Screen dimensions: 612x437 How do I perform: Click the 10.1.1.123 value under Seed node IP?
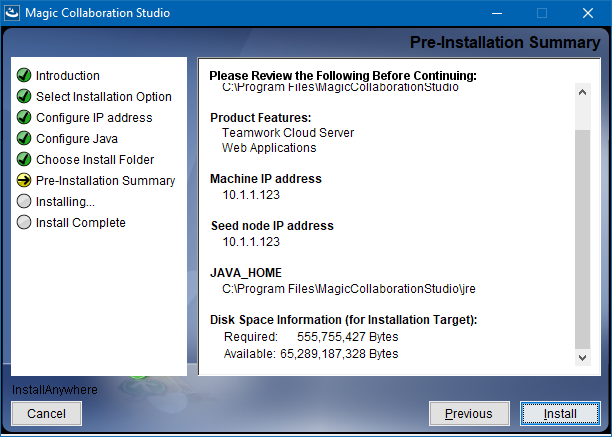[x=251, y=242]
